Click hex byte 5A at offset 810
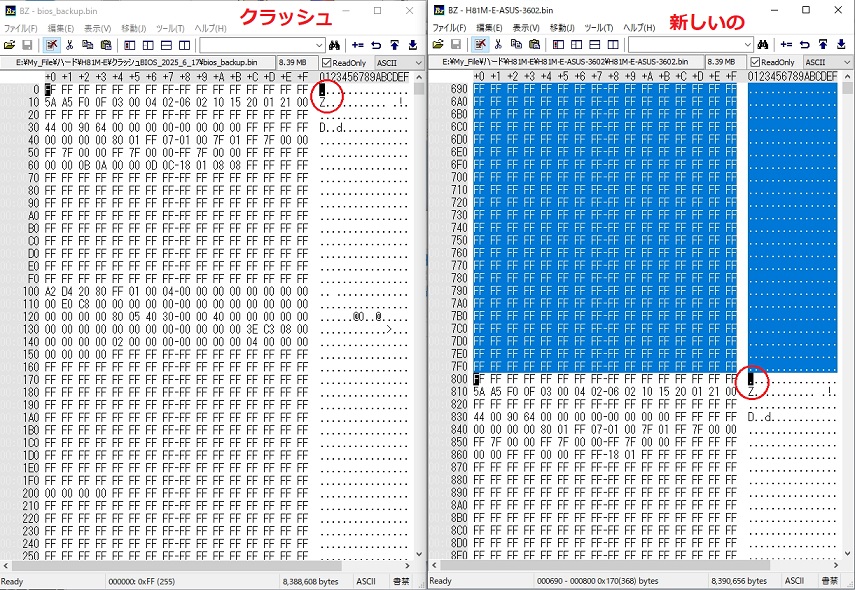This screenshot has width=855, height=590. [x=479, y=392]
